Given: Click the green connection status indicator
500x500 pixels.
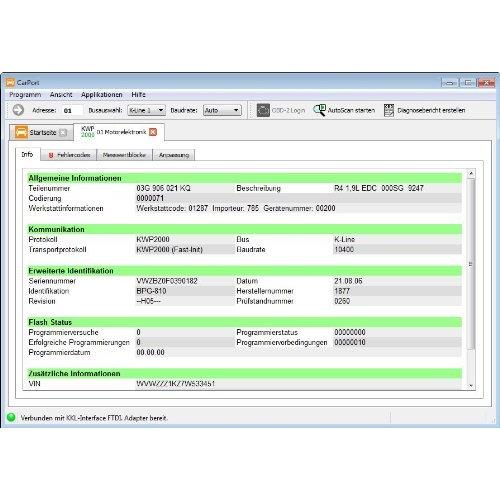Looking at the screenshot, I should (11, 417).
